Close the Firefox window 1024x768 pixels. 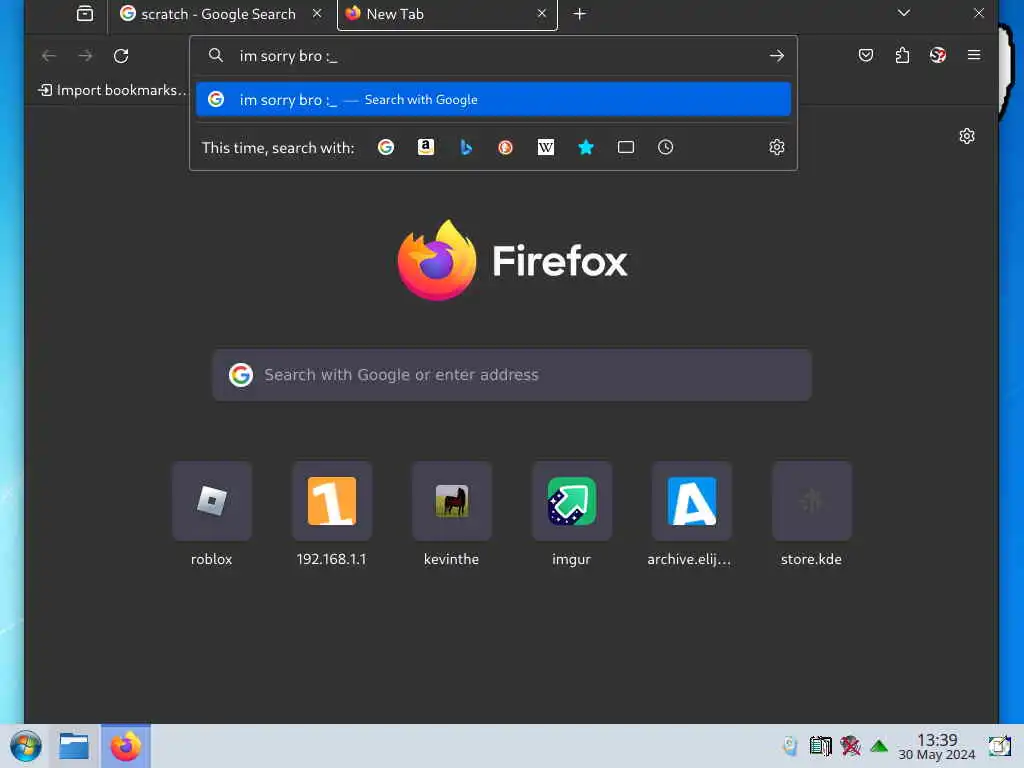(x=978, y=13)
